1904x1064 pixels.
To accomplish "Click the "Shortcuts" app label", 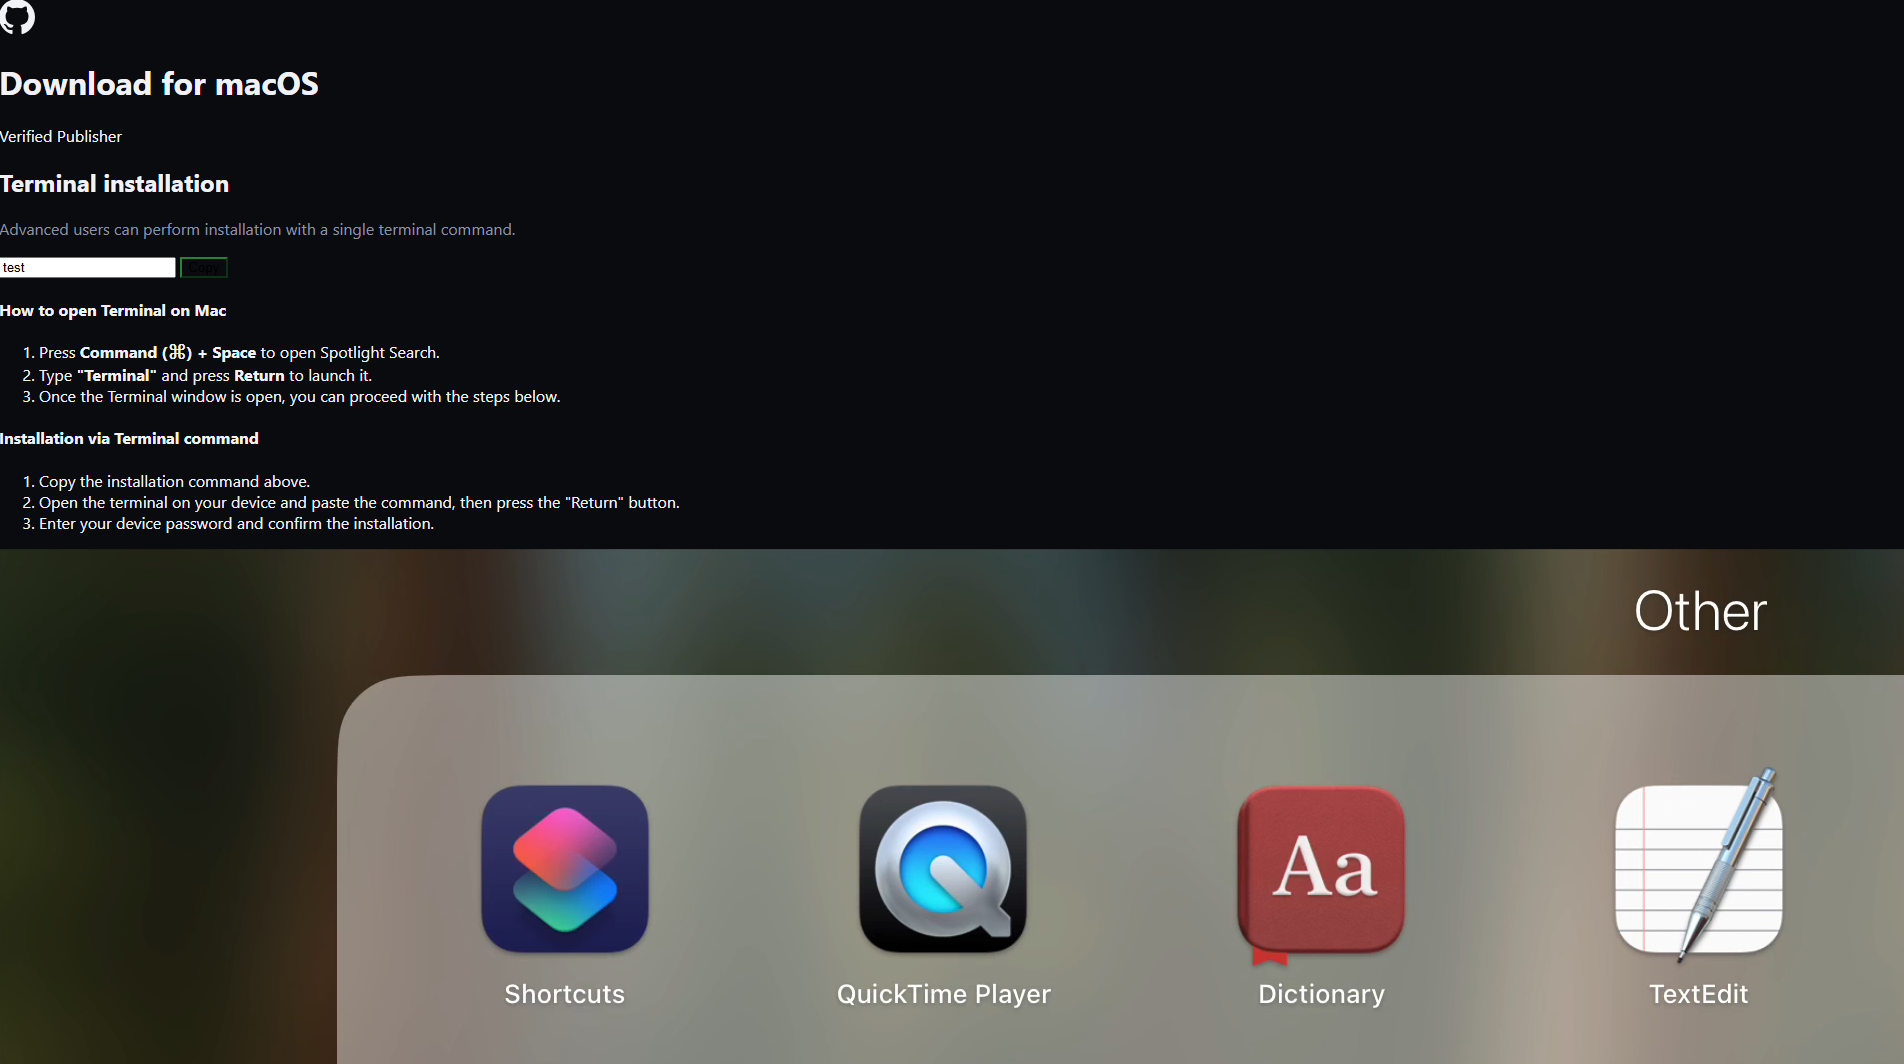I will pyautogui.click(x=565, y=994).
